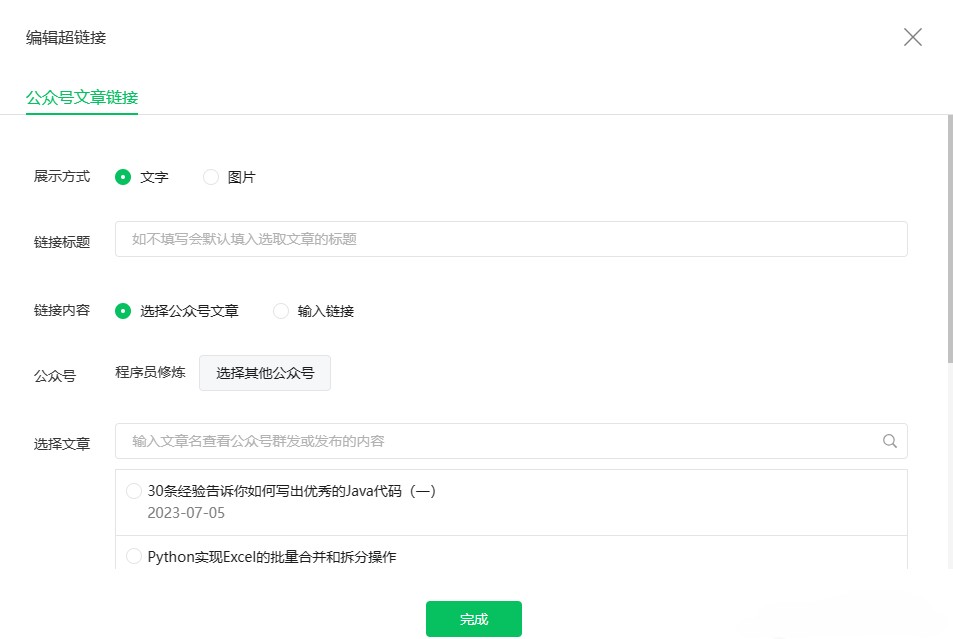Click the 30条经验 article title text
The image size is (953, 639).
coord(291,491)
